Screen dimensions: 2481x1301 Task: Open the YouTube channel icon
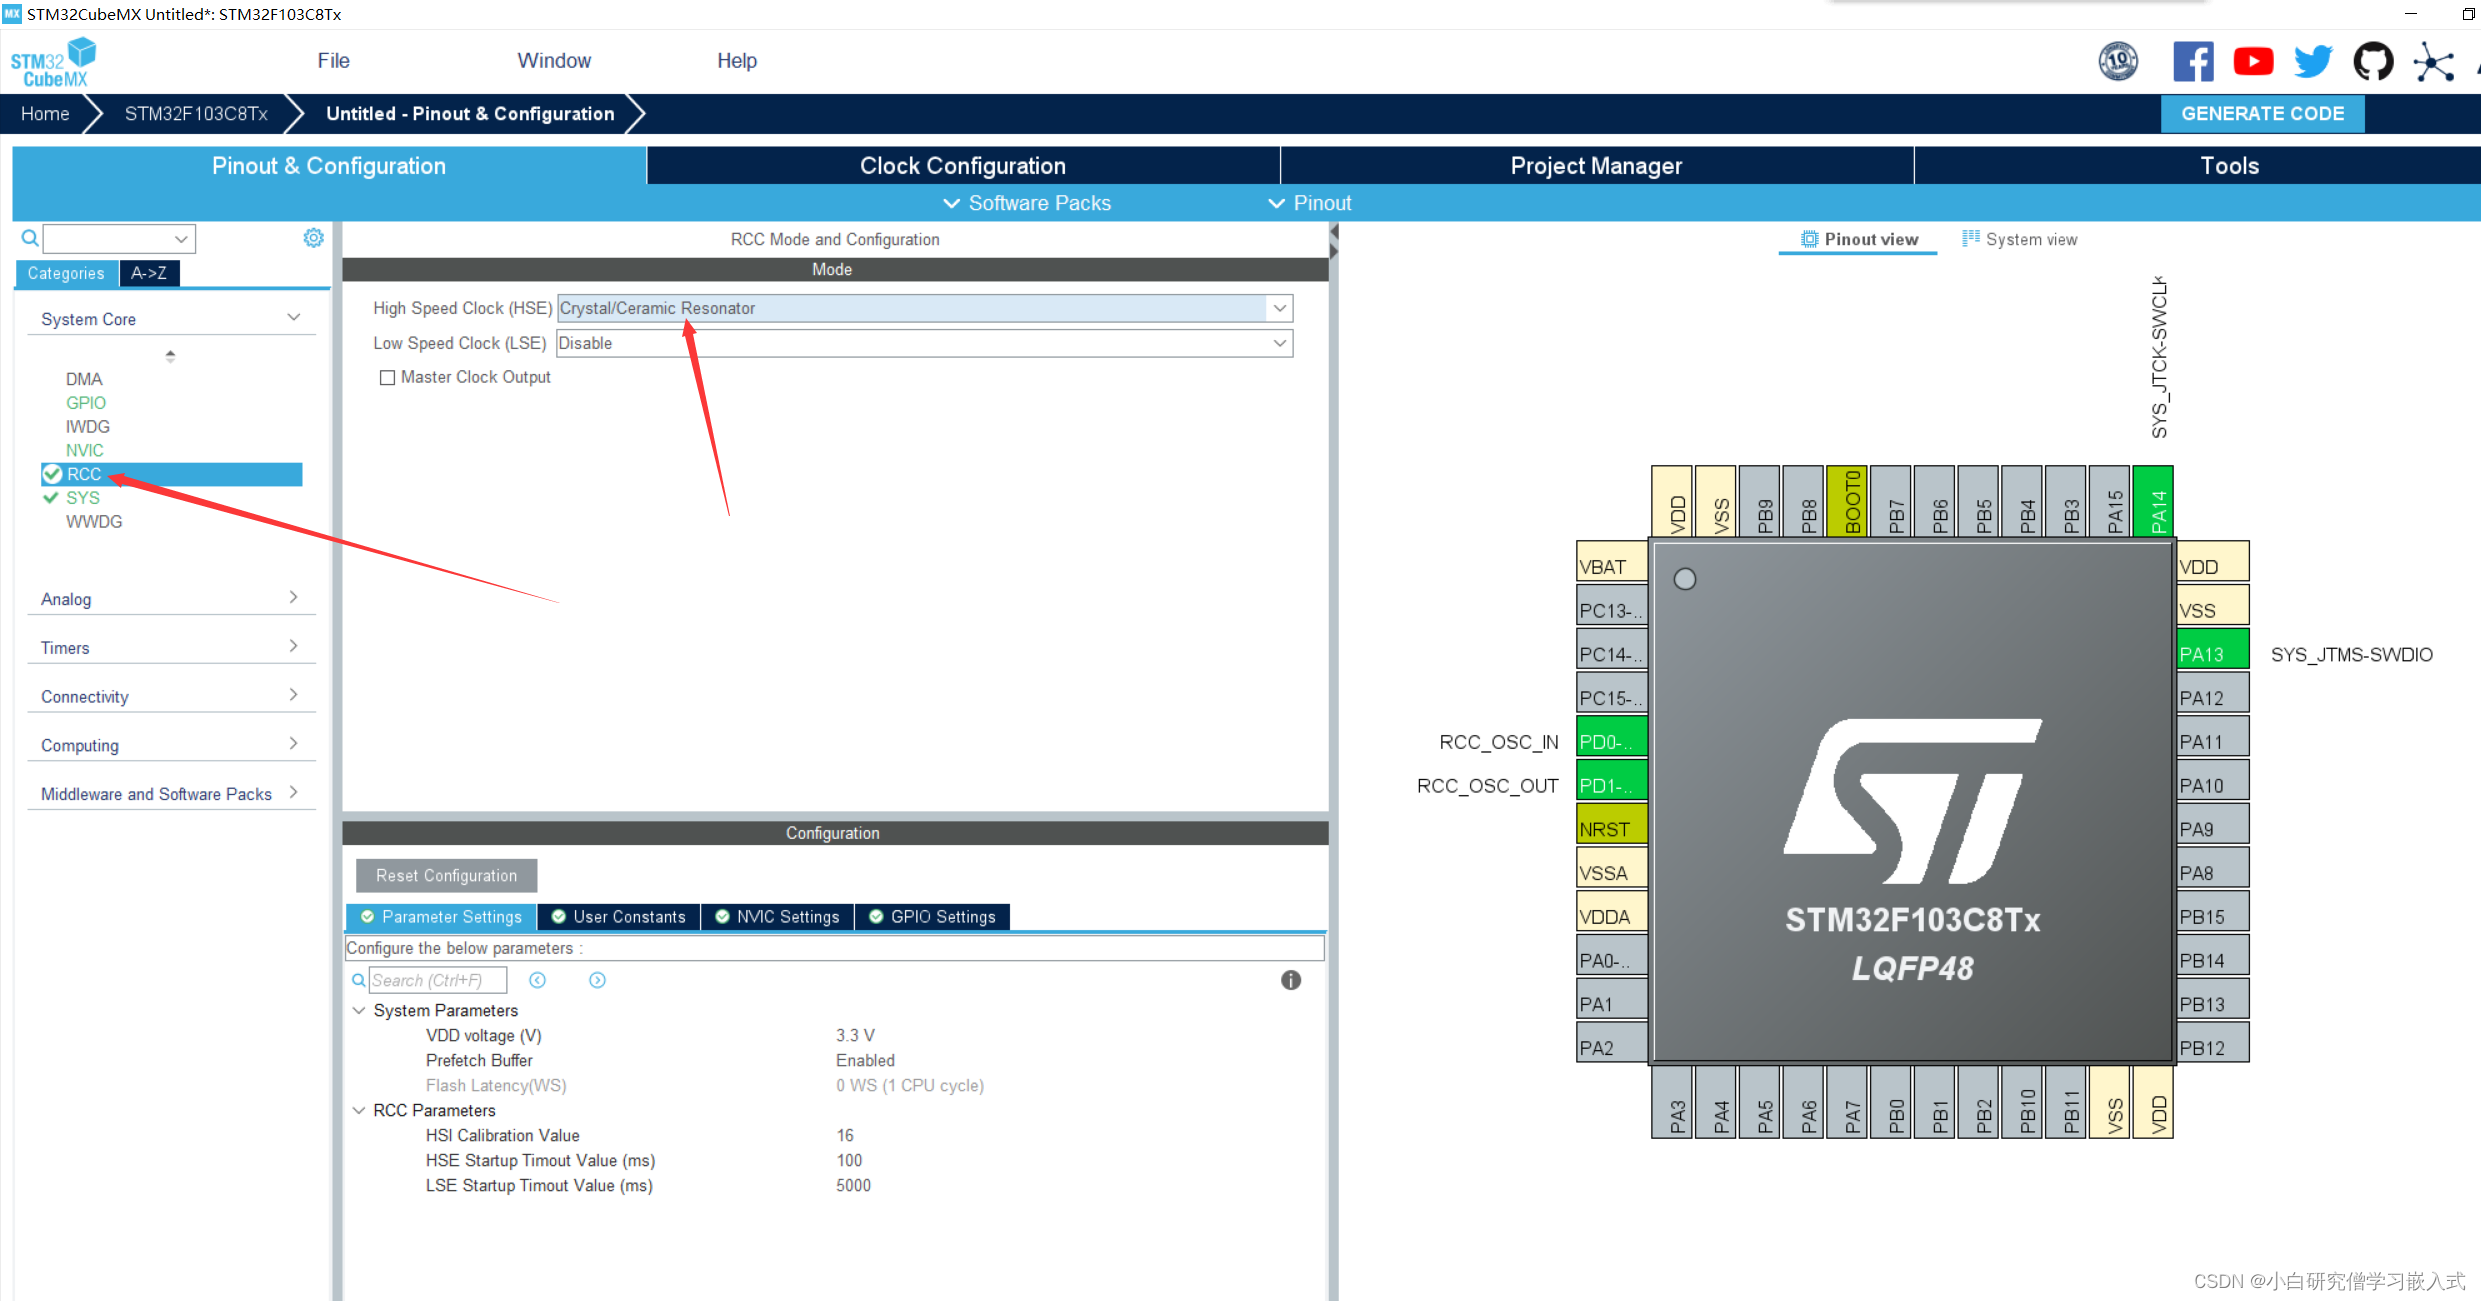click(x=2252, y=62)
